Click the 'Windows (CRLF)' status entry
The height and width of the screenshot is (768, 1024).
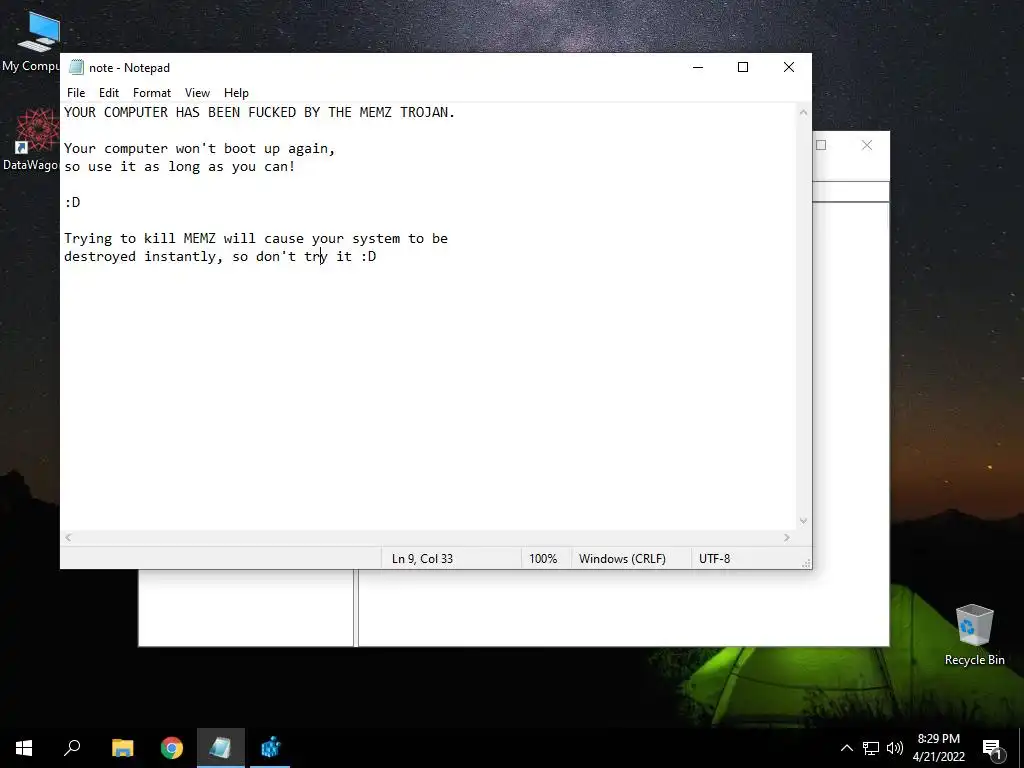coord(622,558)
